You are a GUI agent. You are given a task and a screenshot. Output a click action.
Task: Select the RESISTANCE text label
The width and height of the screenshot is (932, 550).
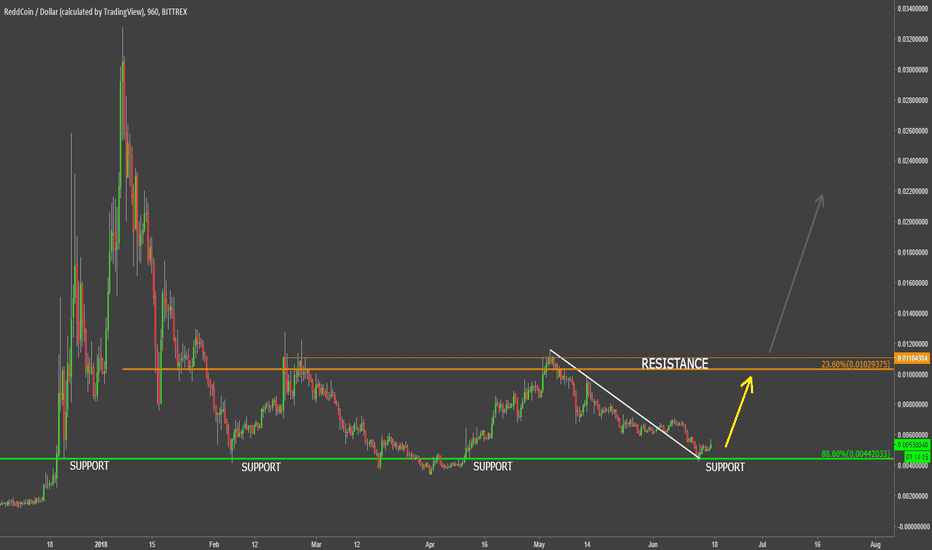pyautogui.click(x=675, y=363)
